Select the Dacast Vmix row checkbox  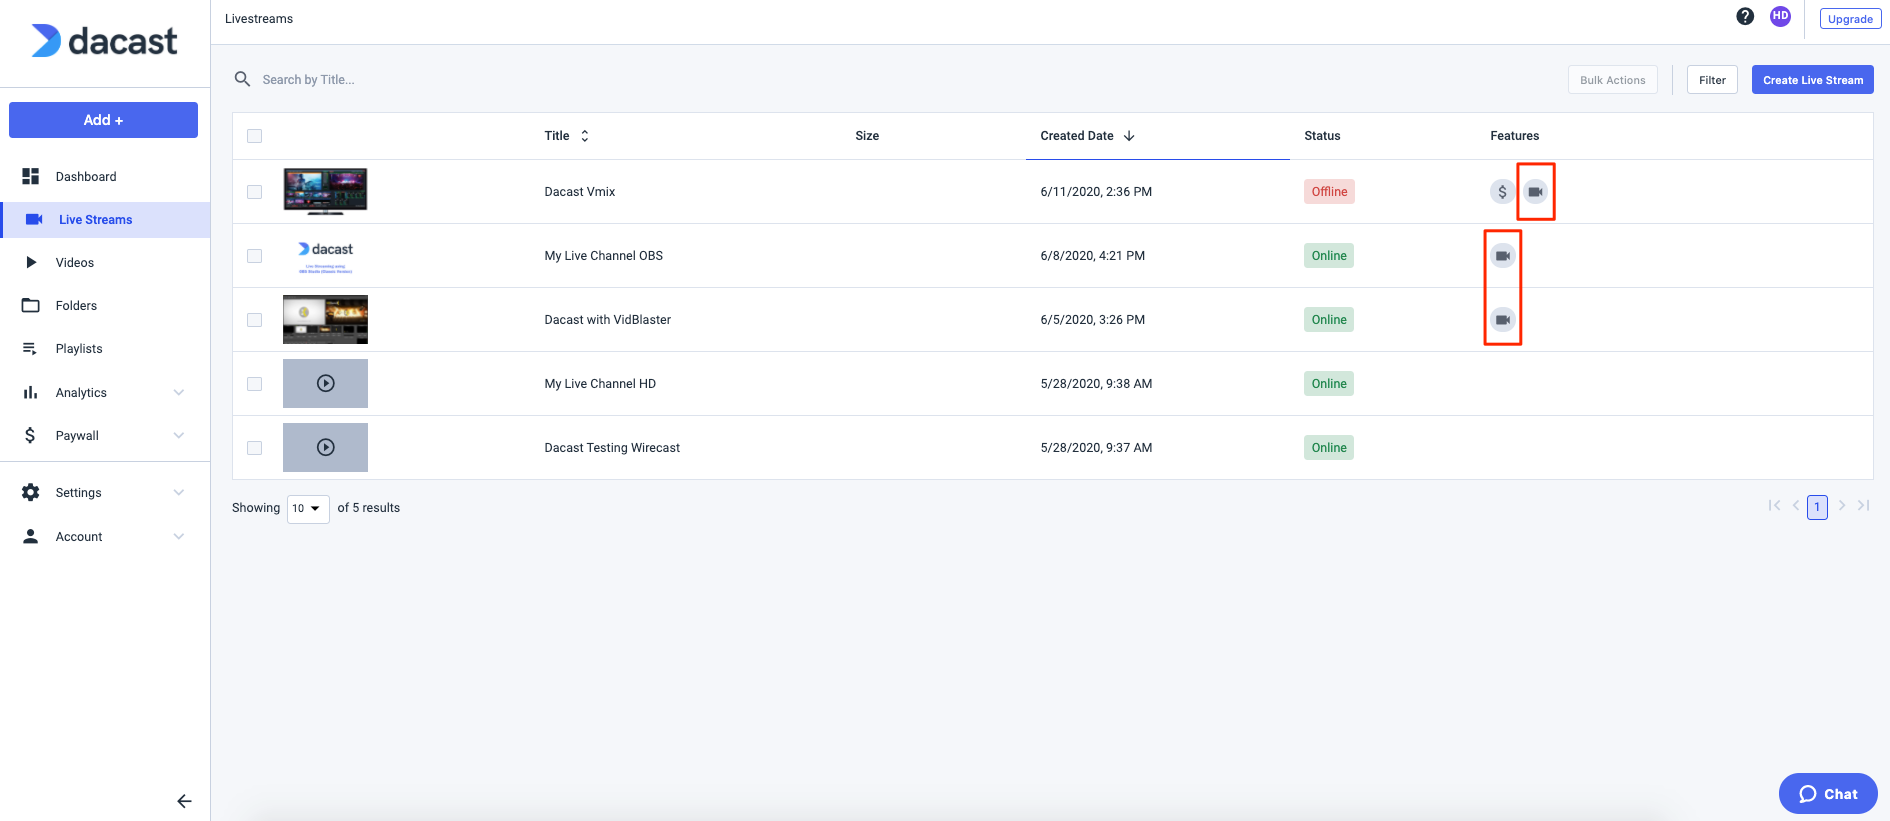click(254, 192)
